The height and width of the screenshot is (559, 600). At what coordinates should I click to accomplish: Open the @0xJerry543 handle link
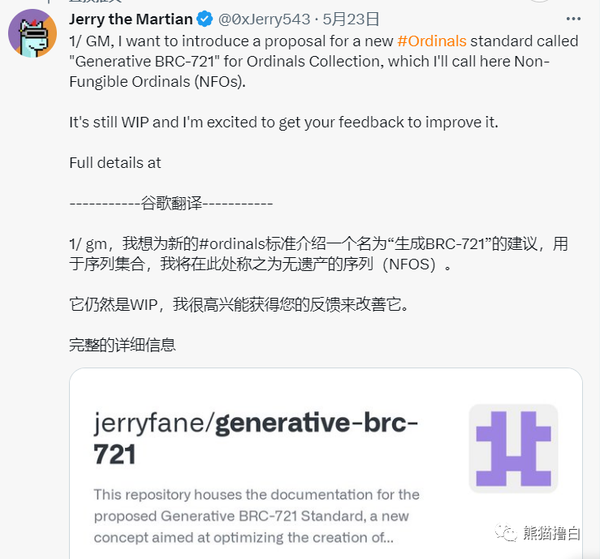pos(264,19)
